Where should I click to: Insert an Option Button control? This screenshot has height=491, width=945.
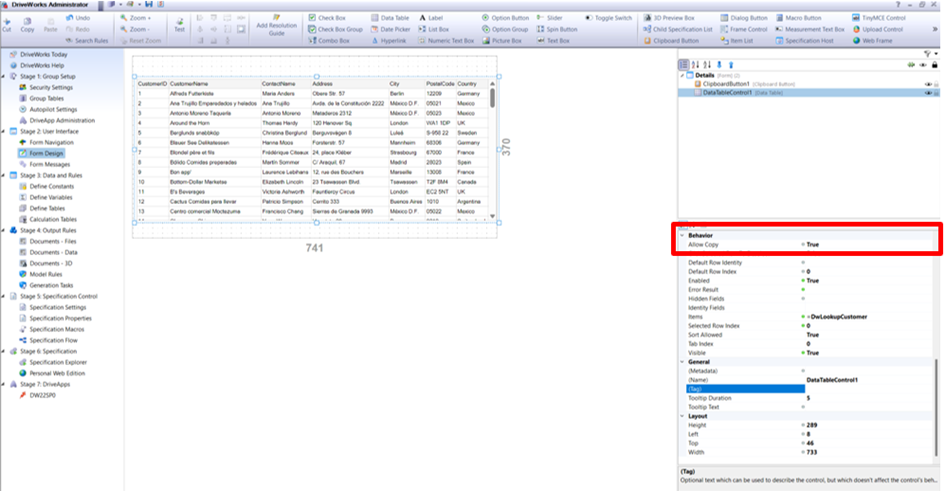point(506,18)
